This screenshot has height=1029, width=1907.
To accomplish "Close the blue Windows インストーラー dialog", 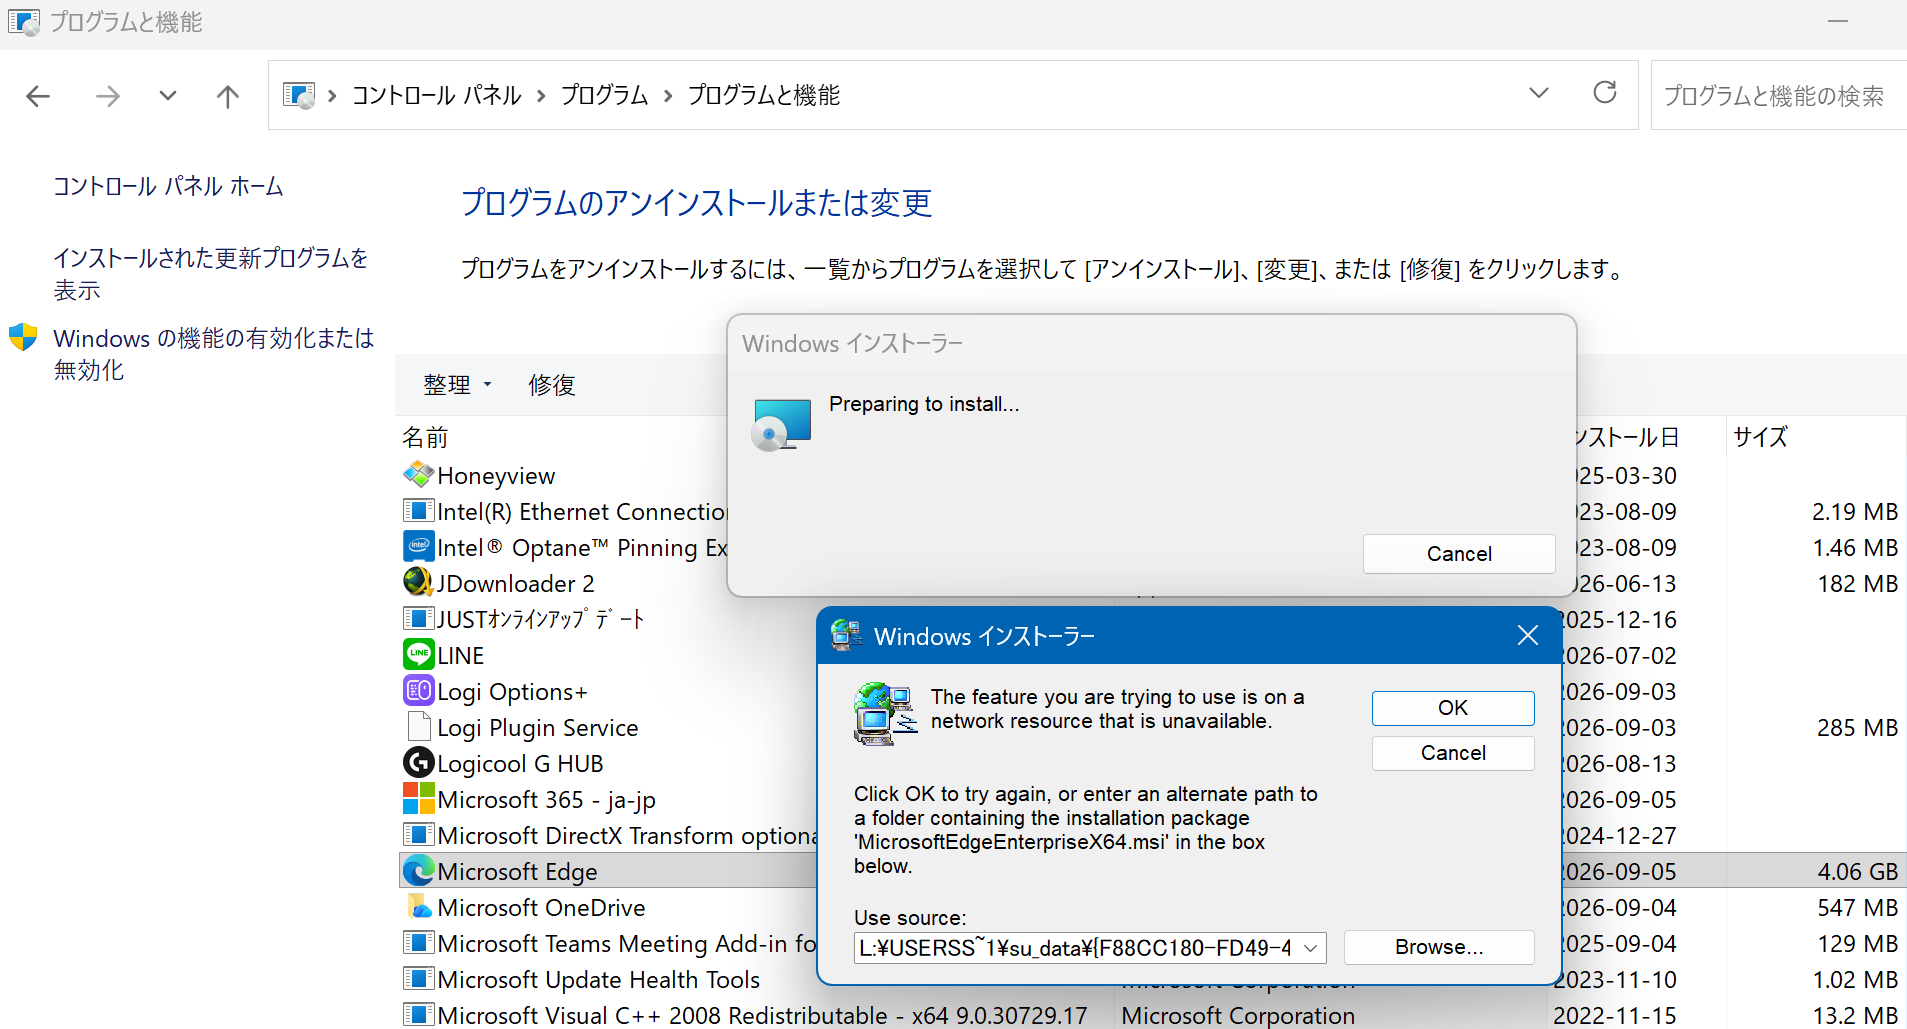I will pos(1527,635).
